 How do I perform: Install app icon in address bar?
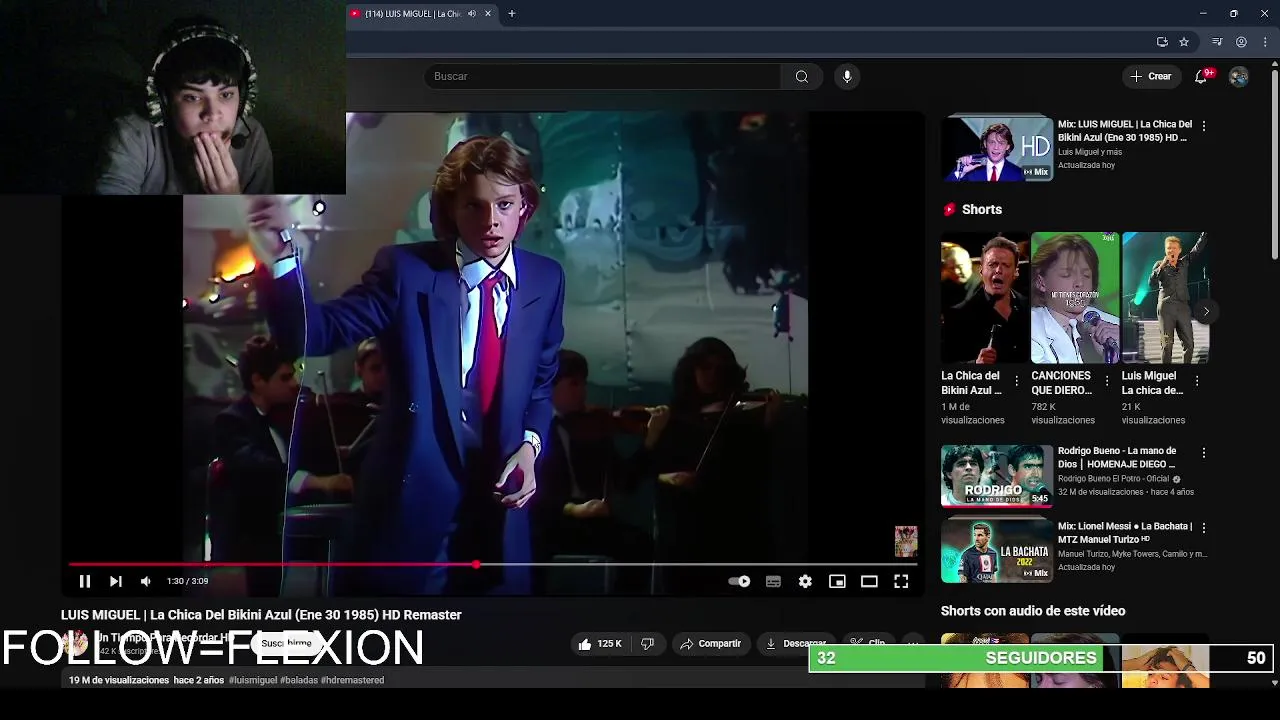click(x=1162, y=42)
